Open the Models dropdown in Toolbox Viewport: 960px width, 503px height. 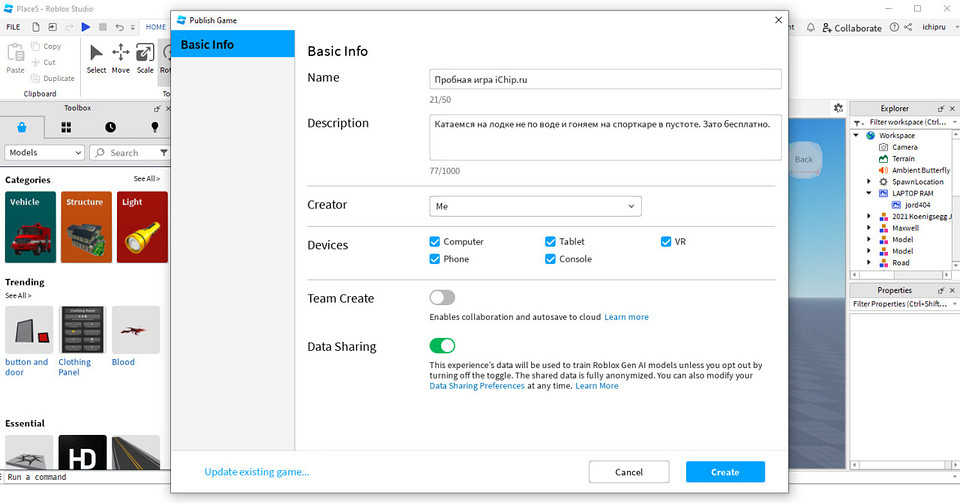pyautogui.click(x=45, y=153)
